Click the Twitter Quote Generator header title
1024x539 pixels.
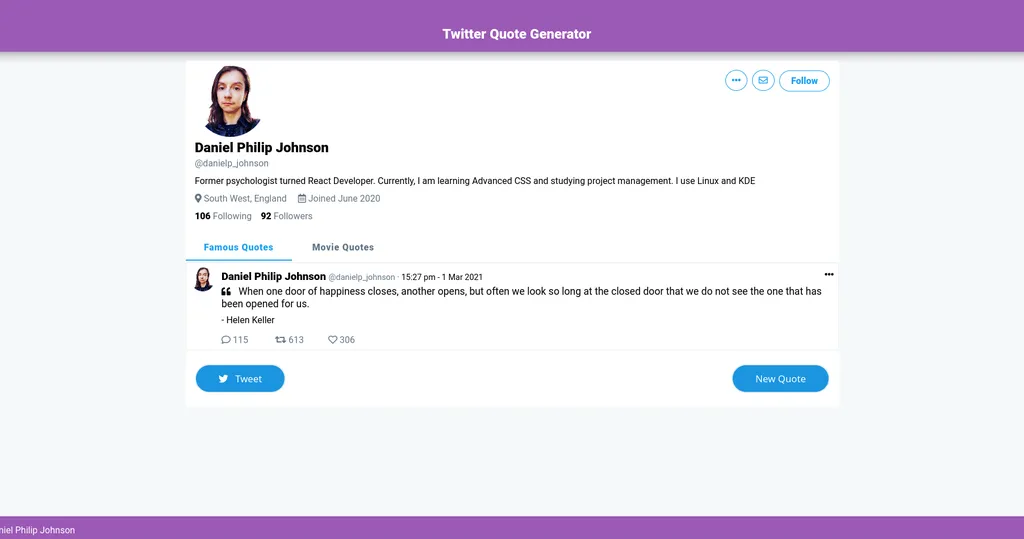coord(517,34)
